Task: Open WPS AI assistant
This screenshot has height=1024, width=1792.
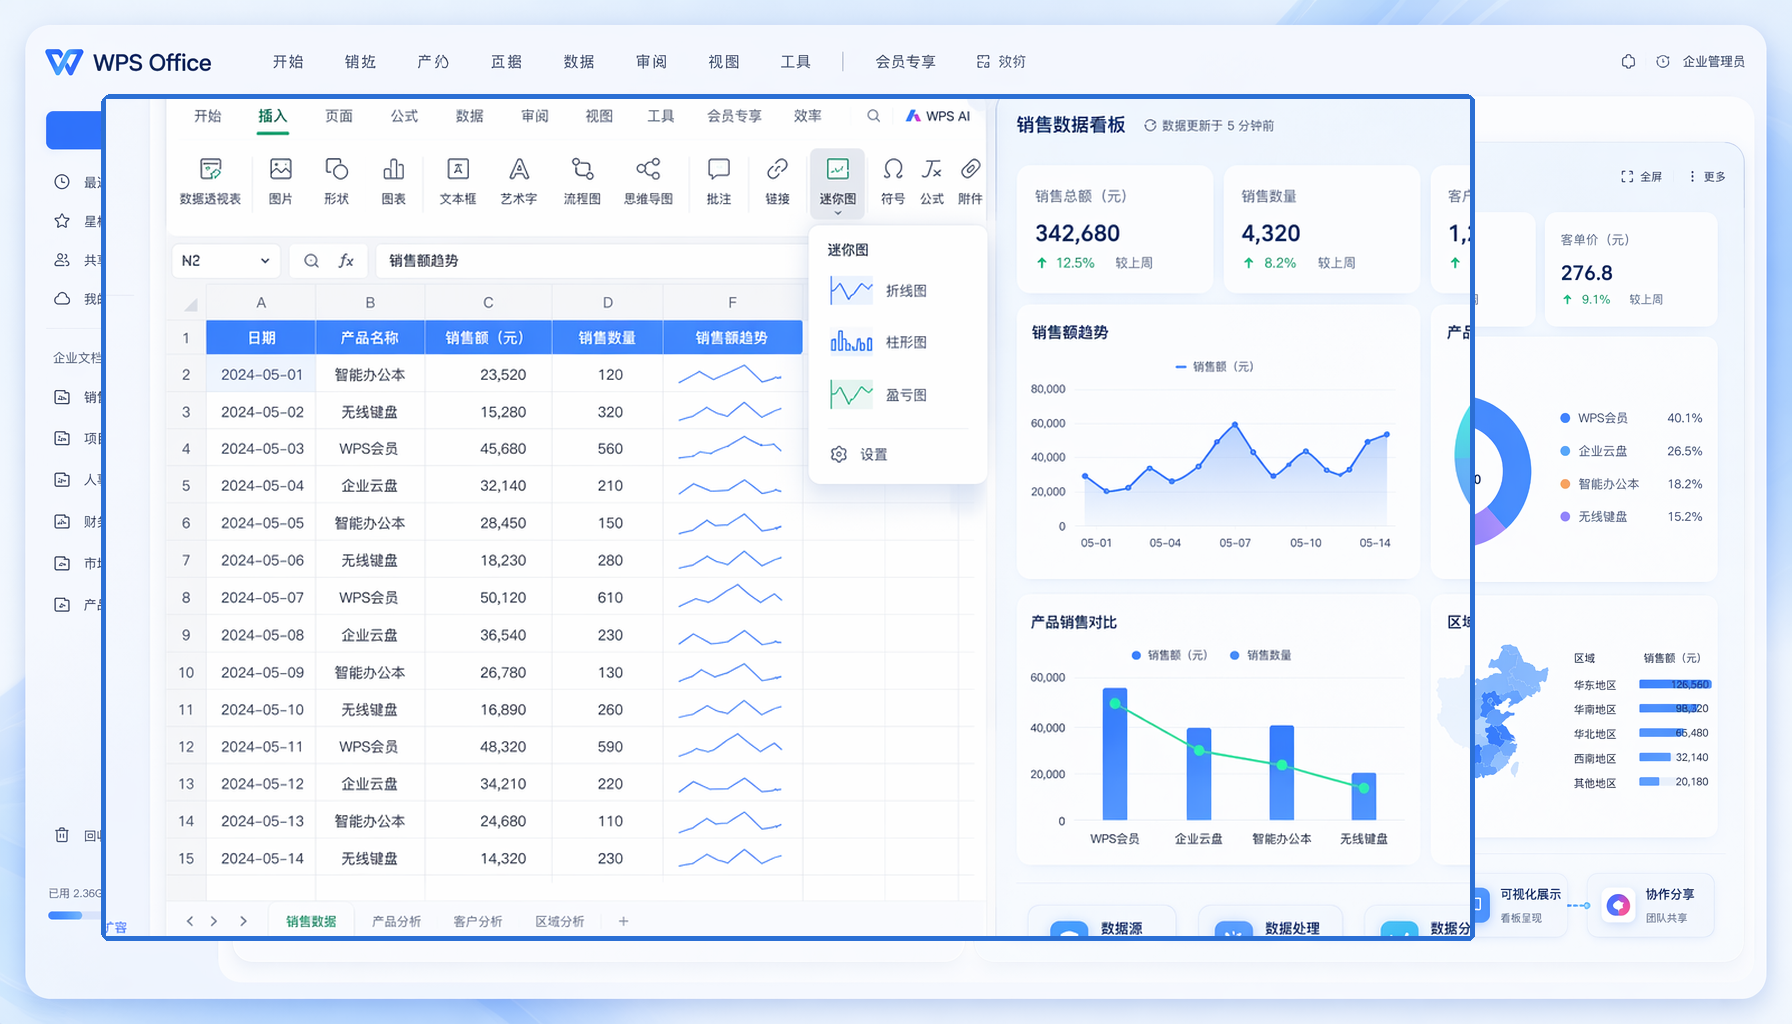Action: point(938,116)
